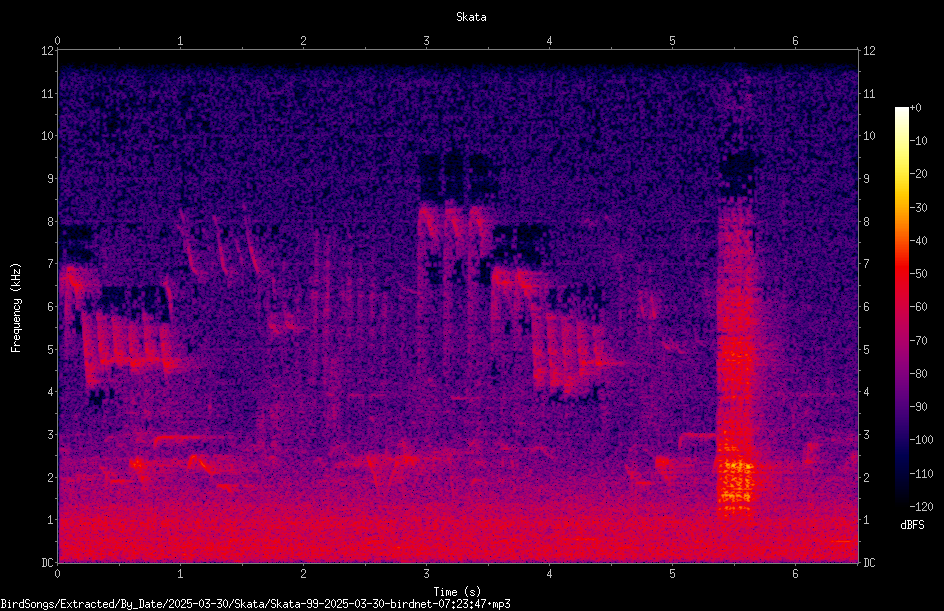The height and width of the screenshot is (611, 944).
Task: Click the "Time (s)" axis label
Action: coord(457,592)
